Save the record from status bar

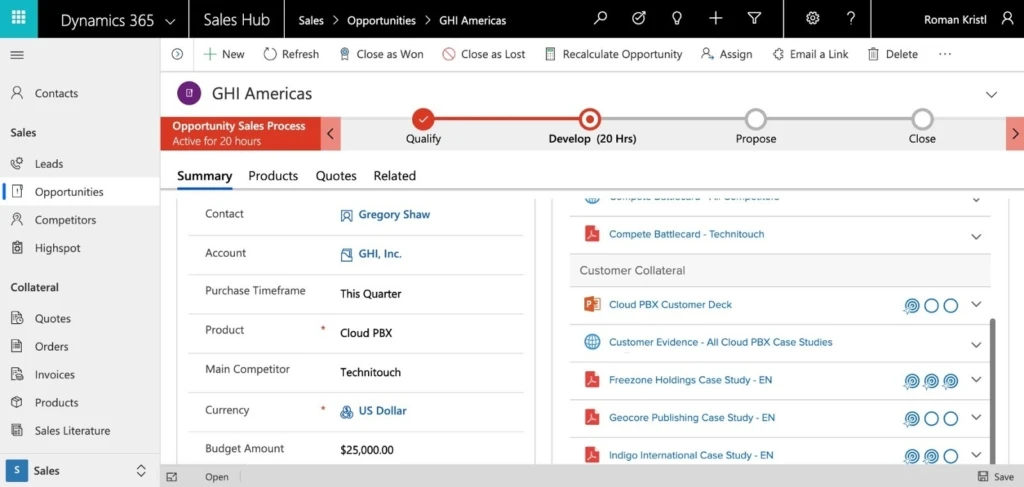(x=996, y=477)
